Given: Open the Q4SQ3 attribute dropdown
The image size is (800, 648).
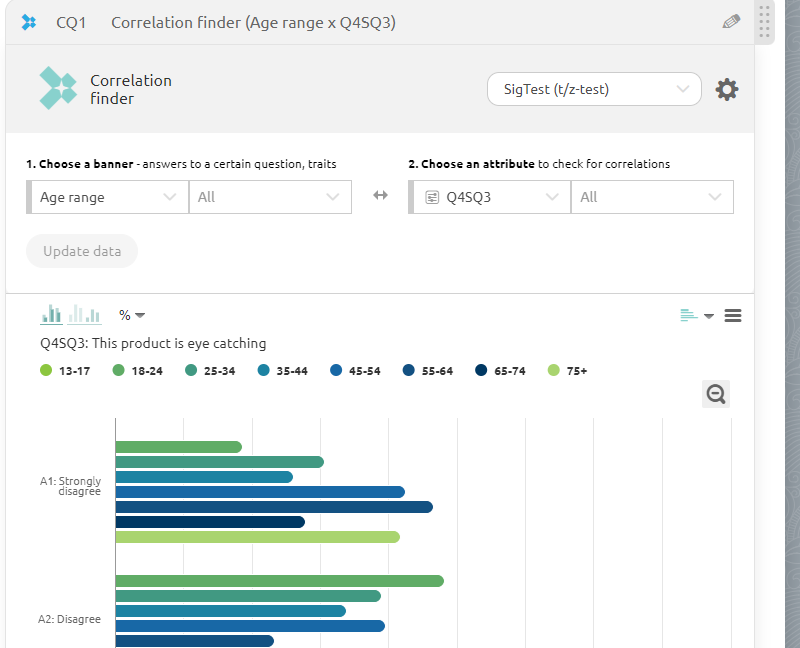Looking at the screenshot, I should coord(490,197).
